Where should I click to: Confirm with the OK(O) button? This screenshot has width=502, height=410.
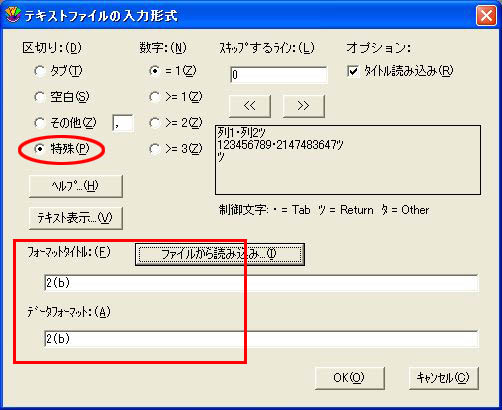(x=350, y=378)
